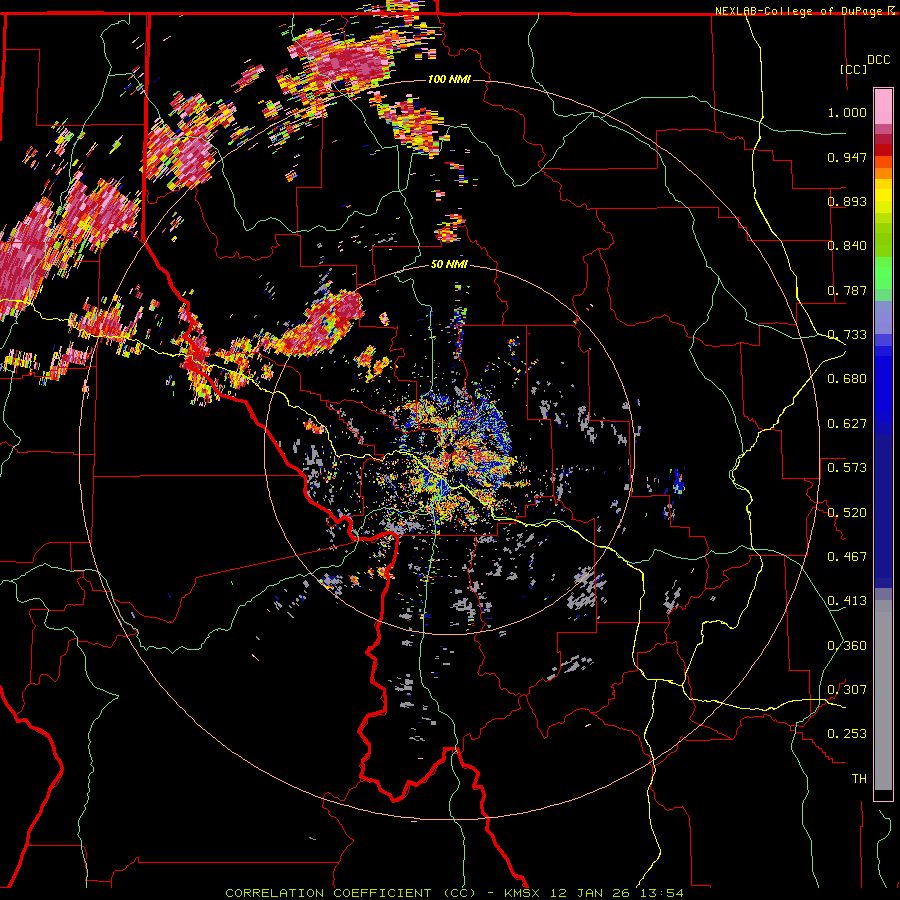The height and width of the screenshot is (900, 900).
Task: Click the 50 NMI range ring label
Action: [x=449, y=265]
